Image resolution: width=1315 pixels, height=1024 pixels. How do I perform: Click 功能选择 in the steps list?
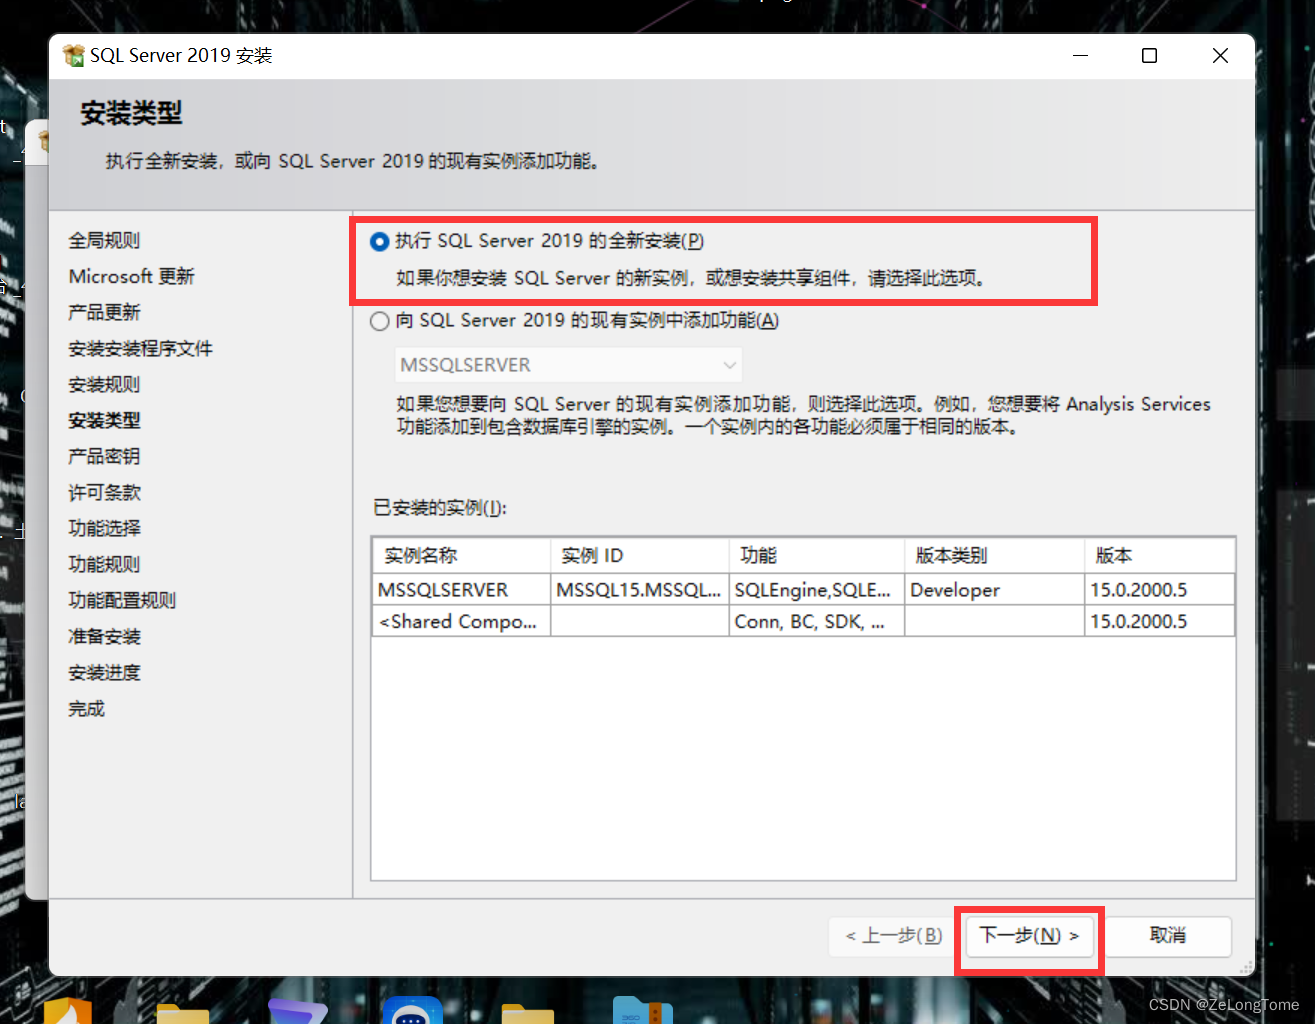(104, 529)
